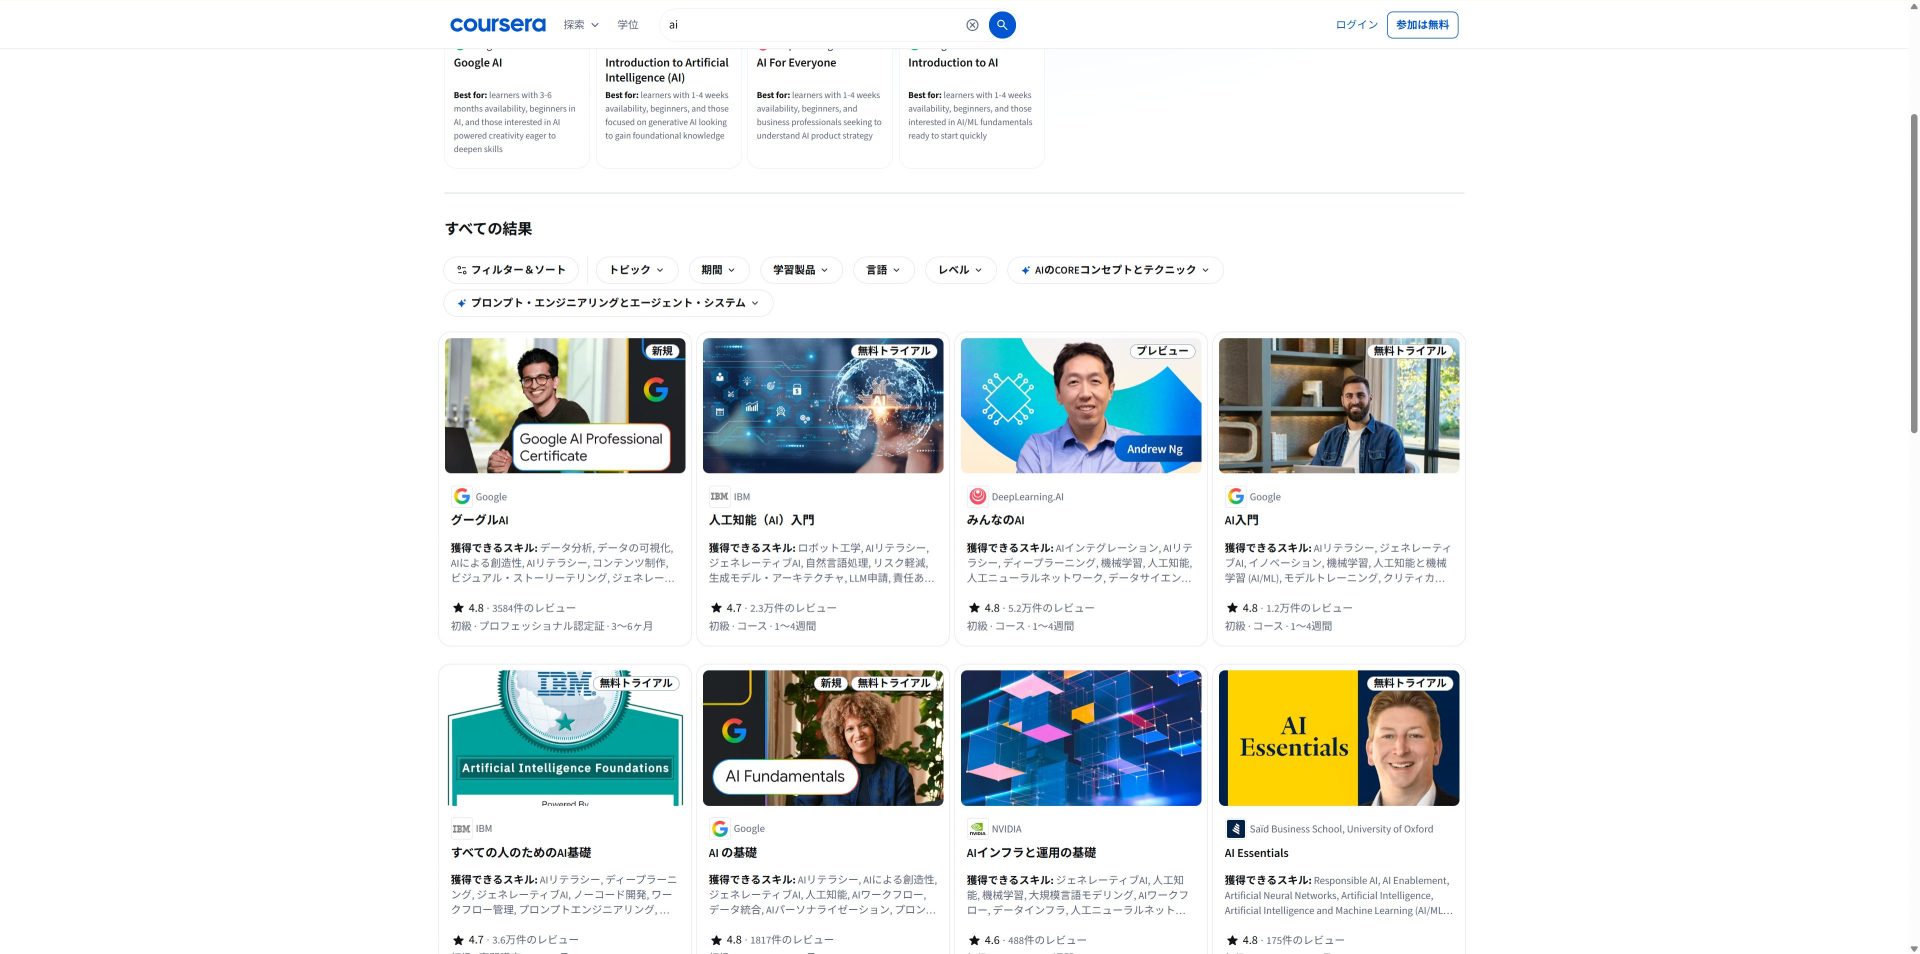Viewport: 1920px width, 954px height.
Task: Open the "Introduction to AI" recommendation card
Action: 972,108
